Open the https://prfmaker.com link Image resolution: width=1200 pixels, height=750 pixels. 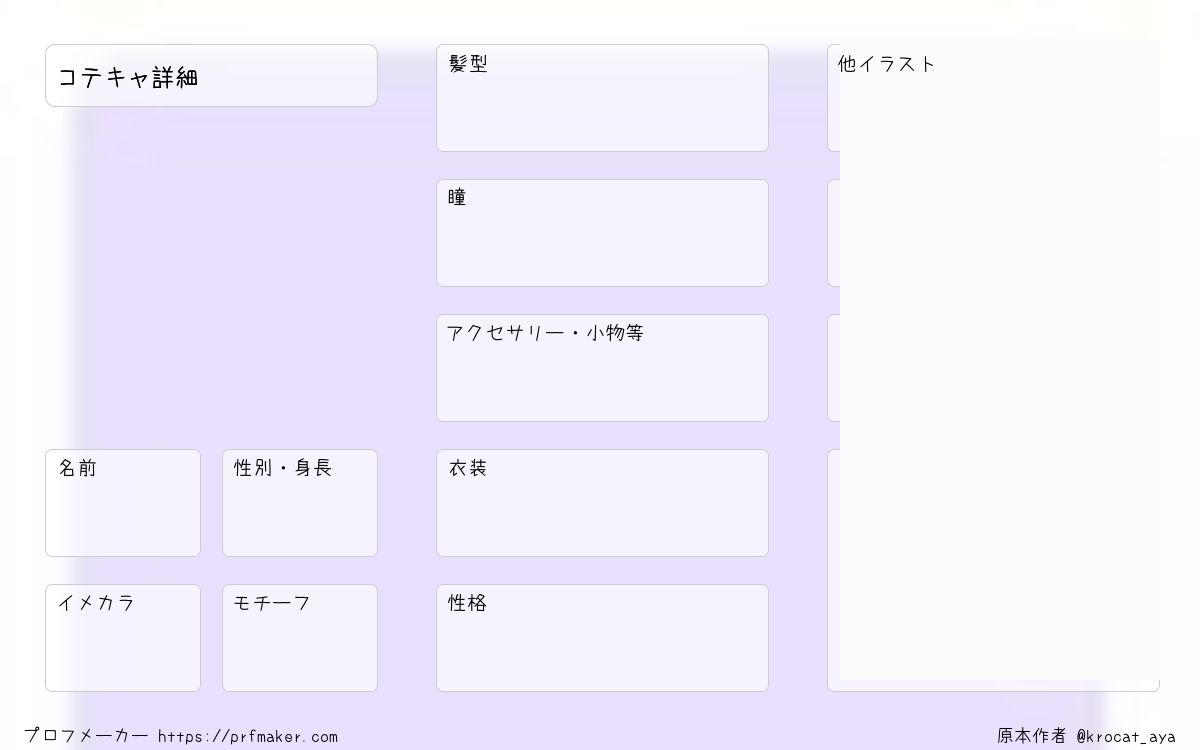(248, 737)
